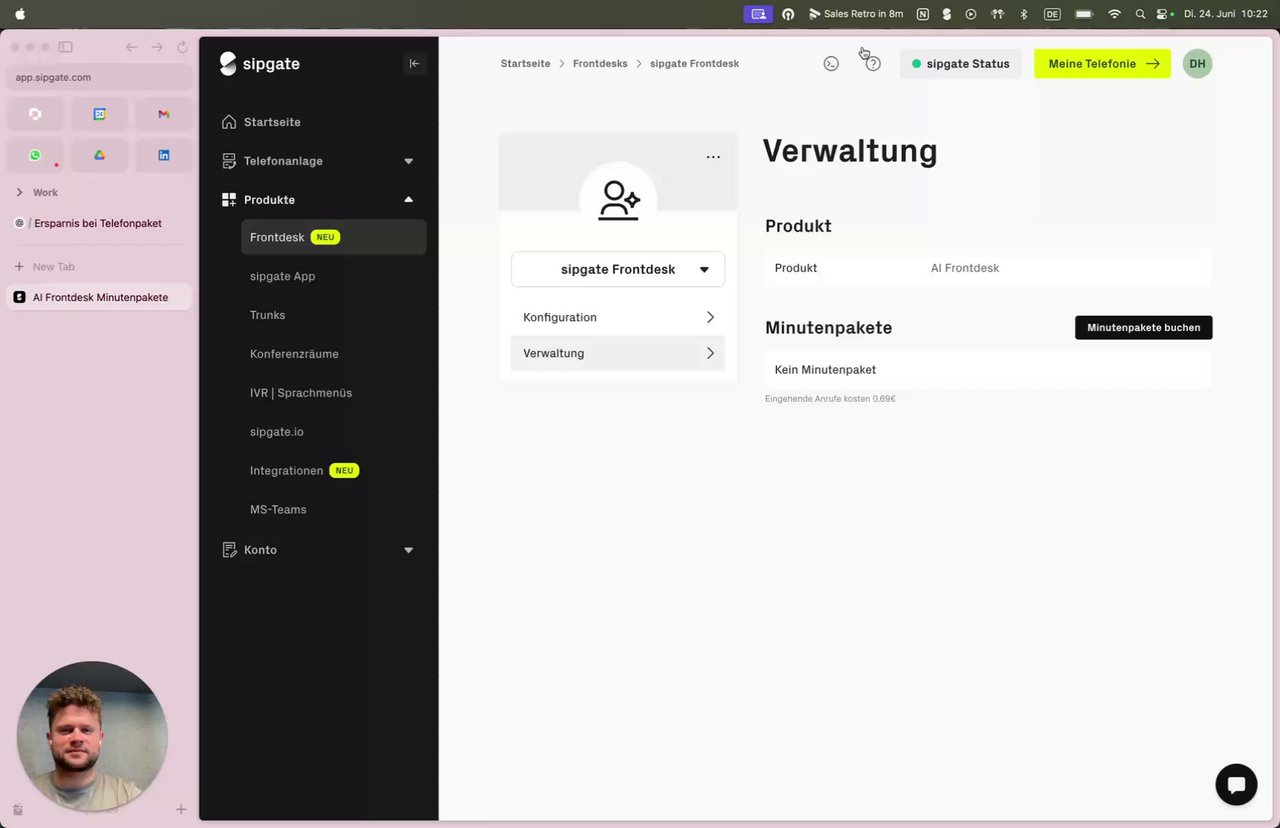Image resolution: width=1280 pixels, height=828 pixels.
Task: Click the Frontdesk AI user avatar icon
Action: (618, 200)
